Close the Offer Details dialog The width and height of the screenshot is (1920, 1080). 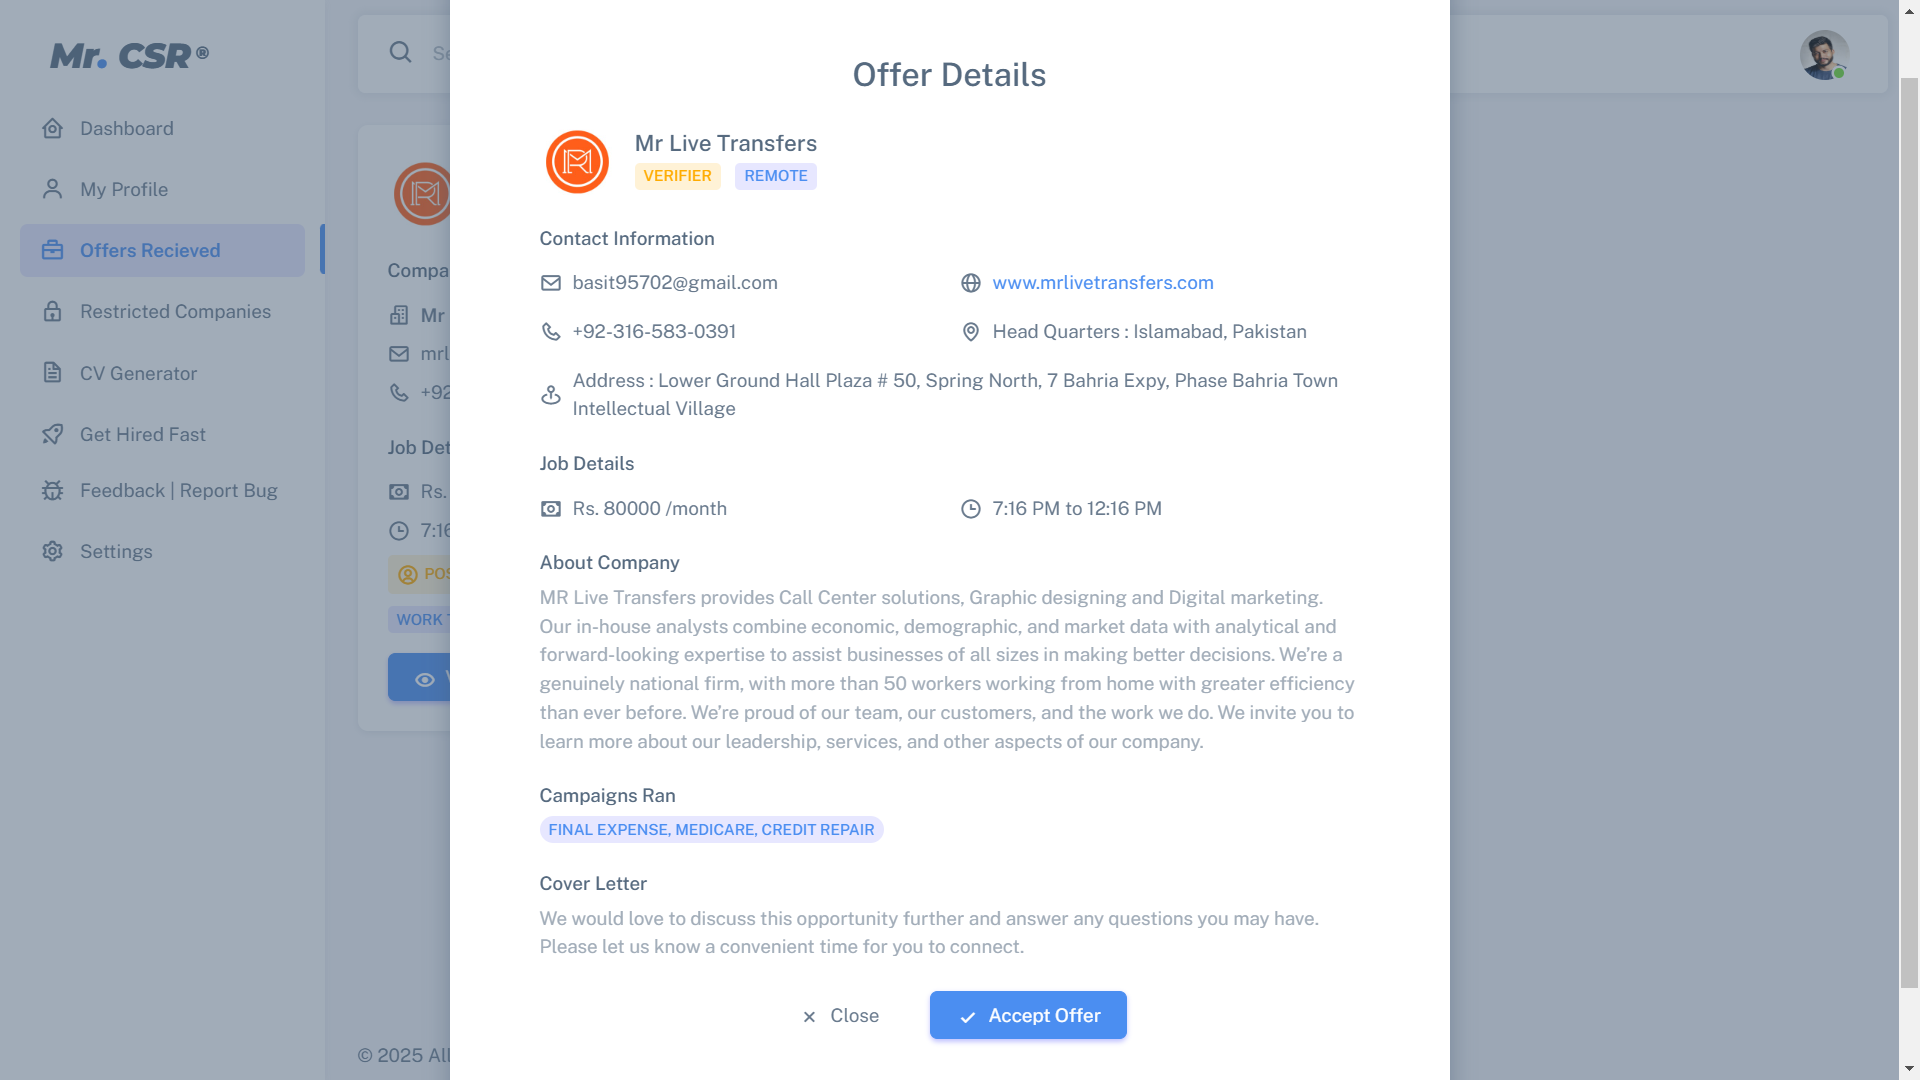(x=841, y=1016)
